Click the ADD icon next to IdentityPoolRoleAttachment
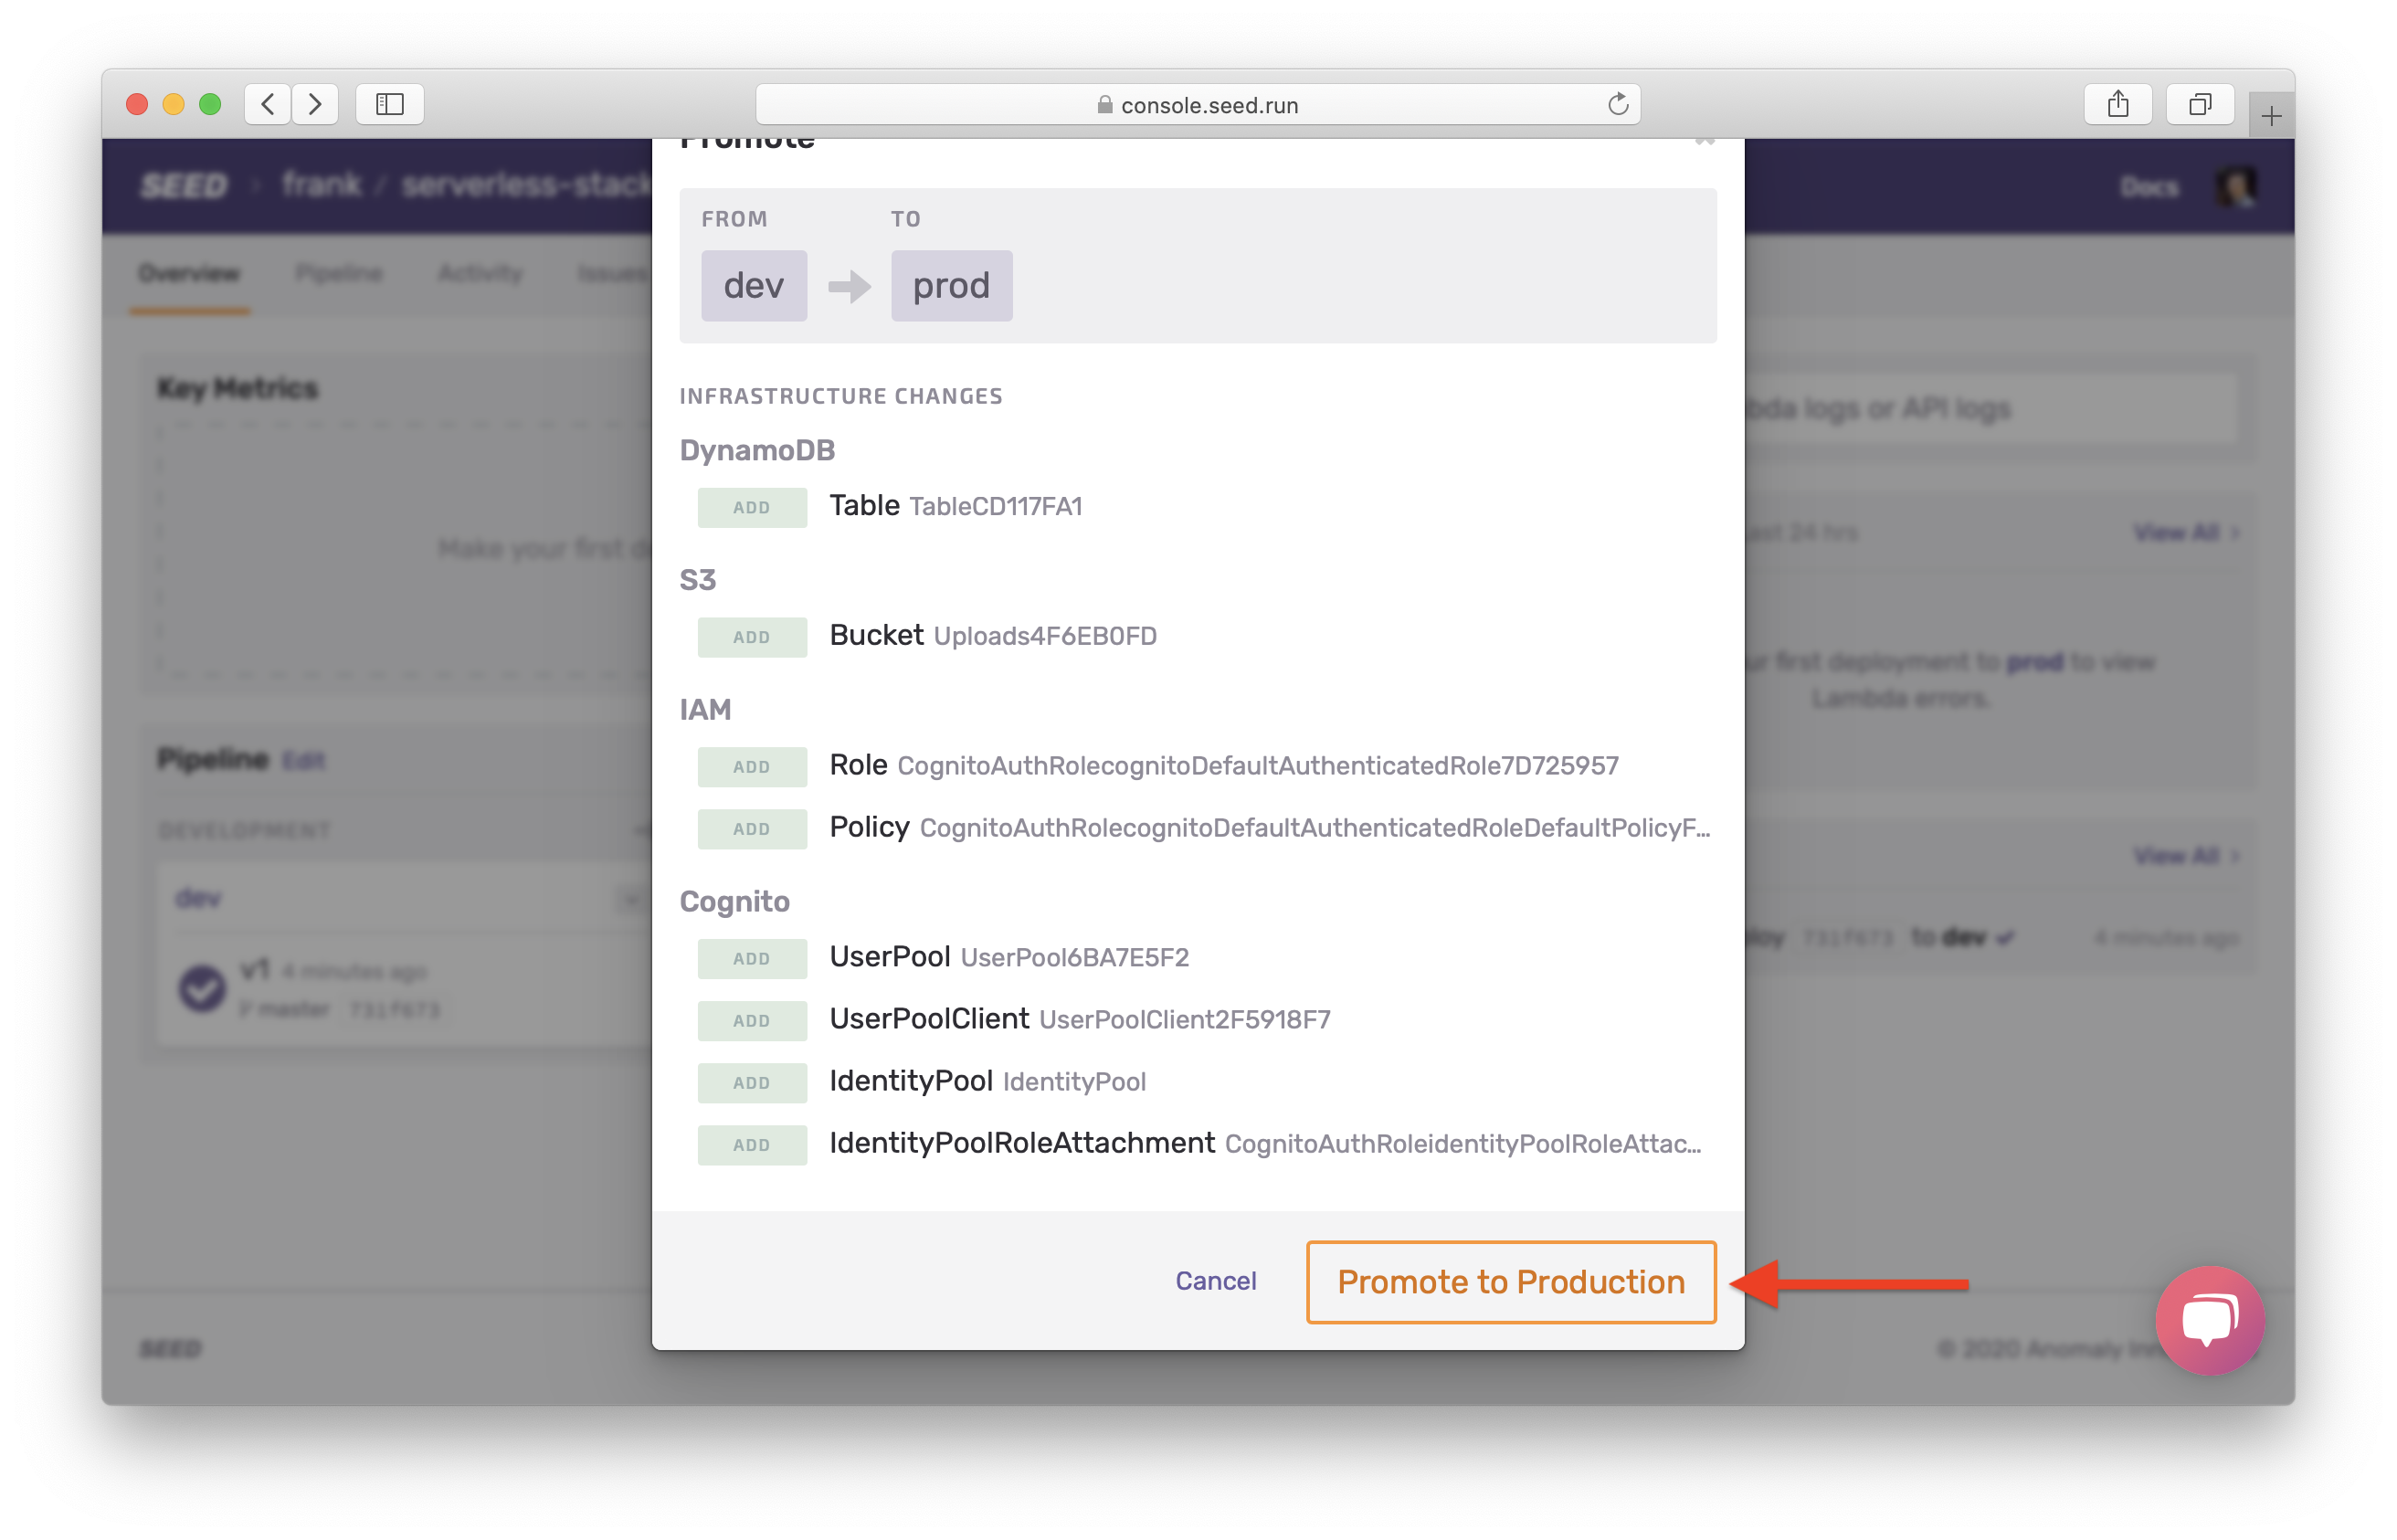 pyautogui.click(x=749, y=1144)
